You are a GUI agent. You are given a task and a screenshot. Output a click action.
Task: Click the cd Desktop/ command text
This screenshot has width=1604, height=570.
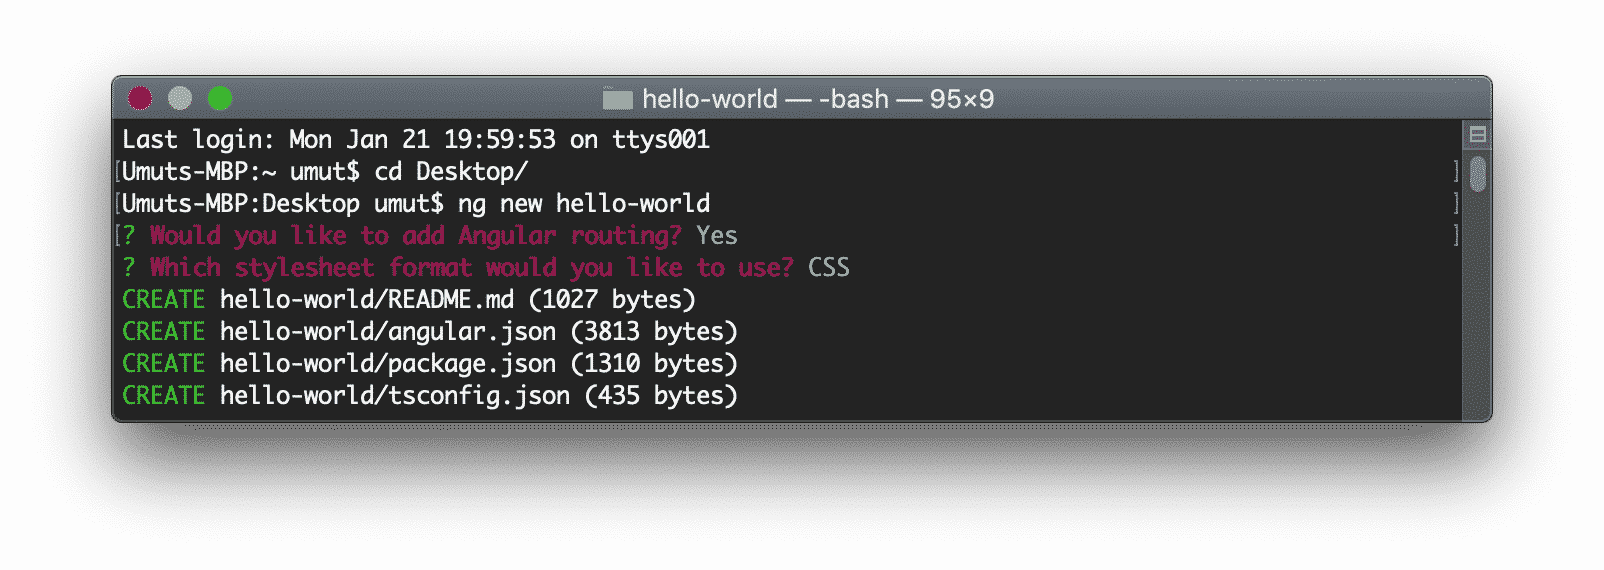451,171
